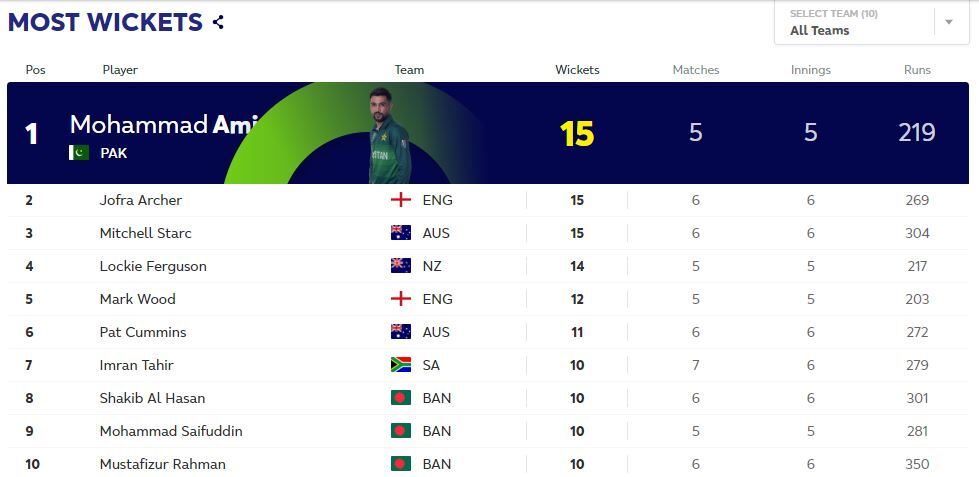Click the Innings column header
The width and height of the screenshot is (979, 477).
[x=810, y=70]
